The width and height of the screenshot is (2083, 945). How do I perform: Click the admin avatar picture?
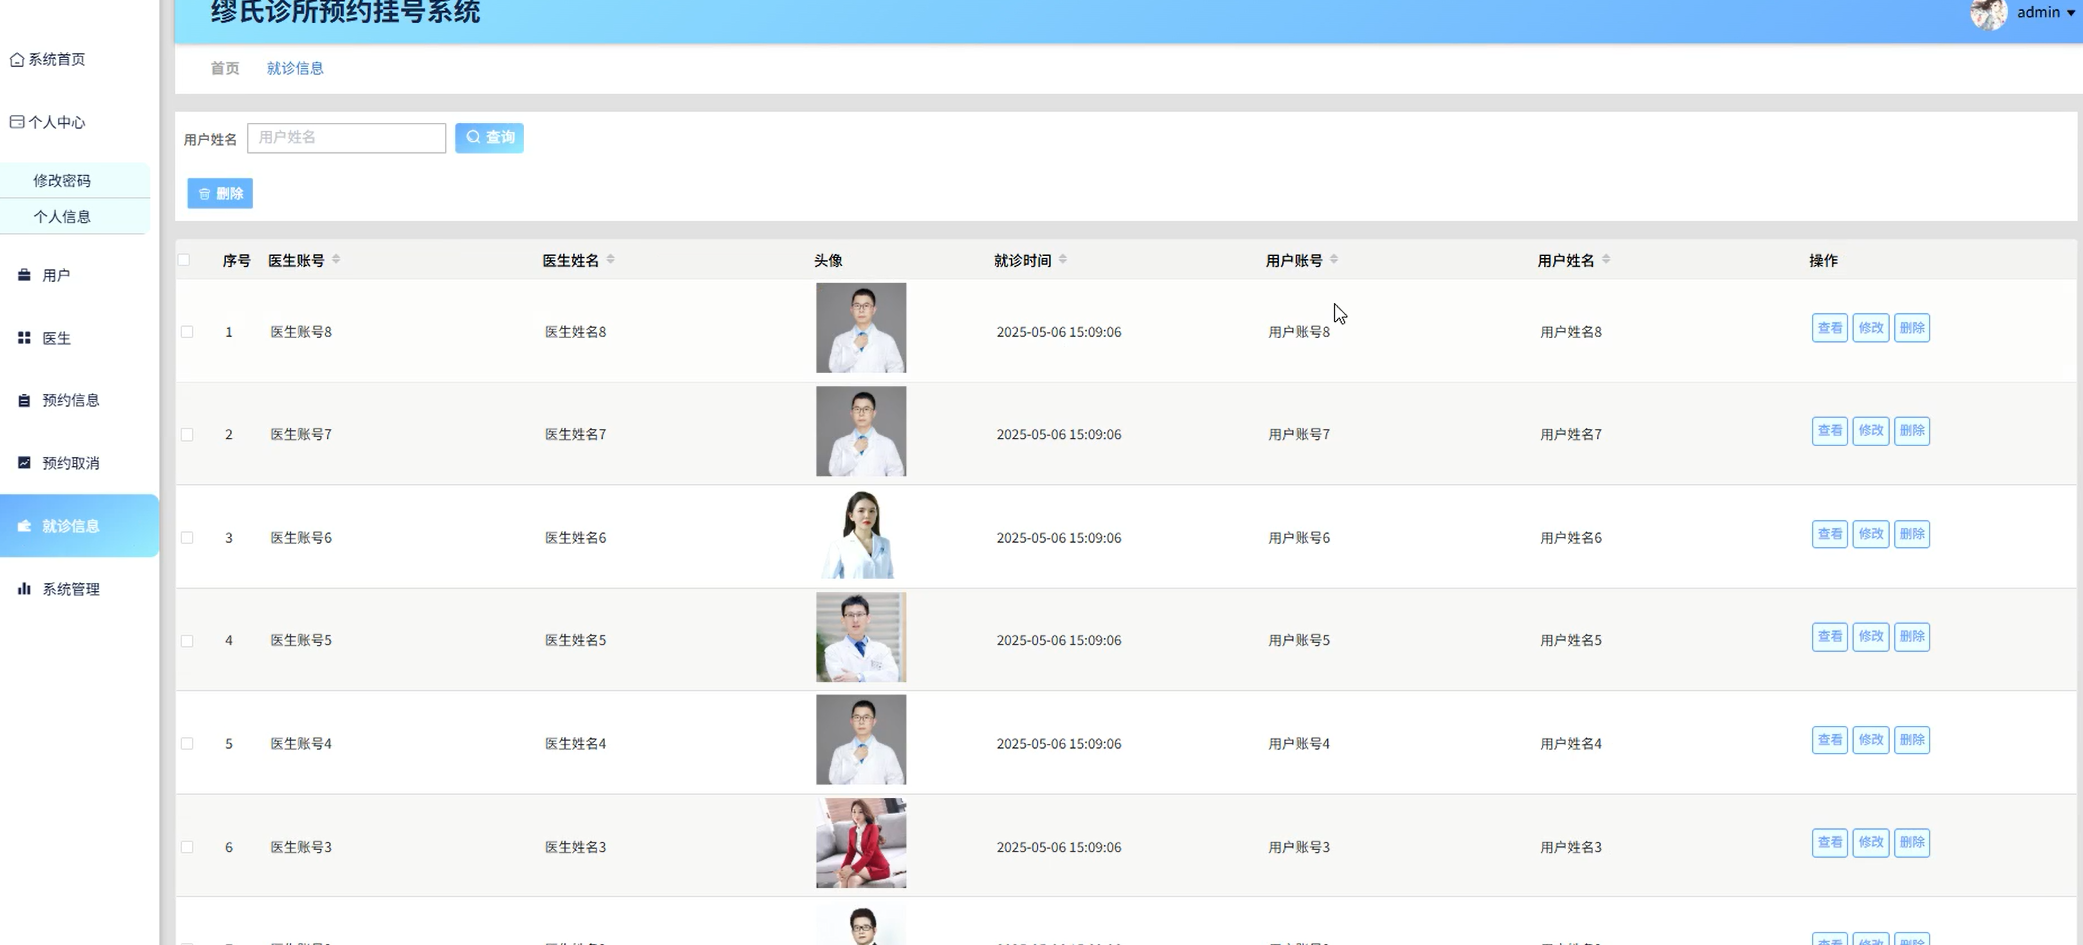(x=1989, y=14)
